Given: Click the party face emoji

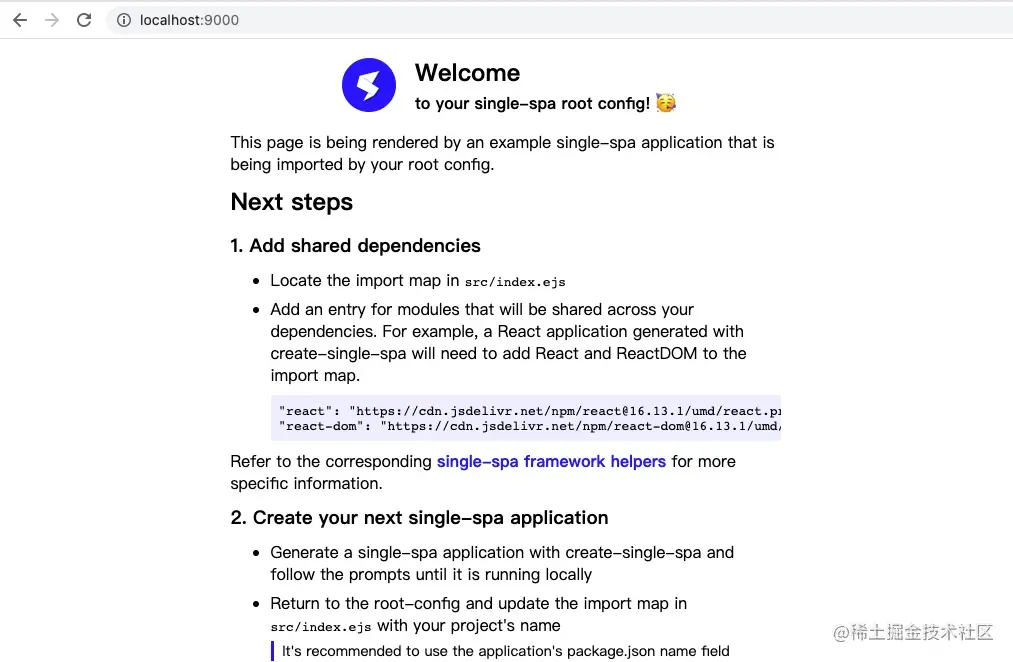Looking at the screenshot, I should pos(665,103).
